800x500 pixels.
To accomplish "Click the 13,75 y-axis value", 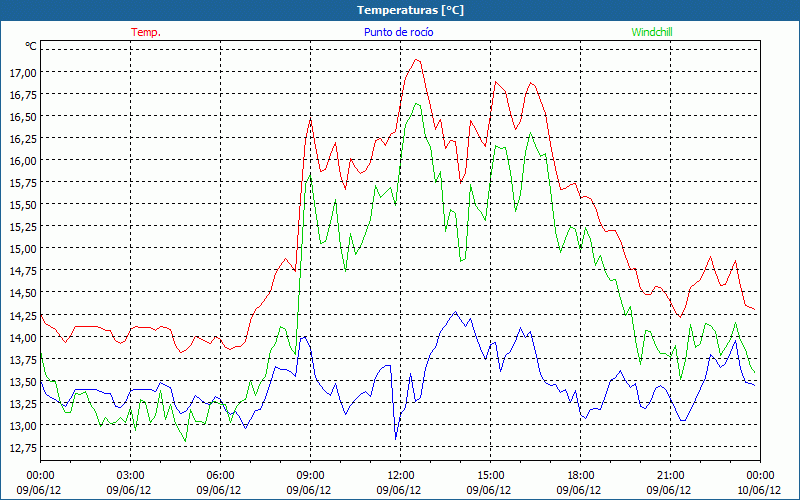I will click(x=23, y=359).
